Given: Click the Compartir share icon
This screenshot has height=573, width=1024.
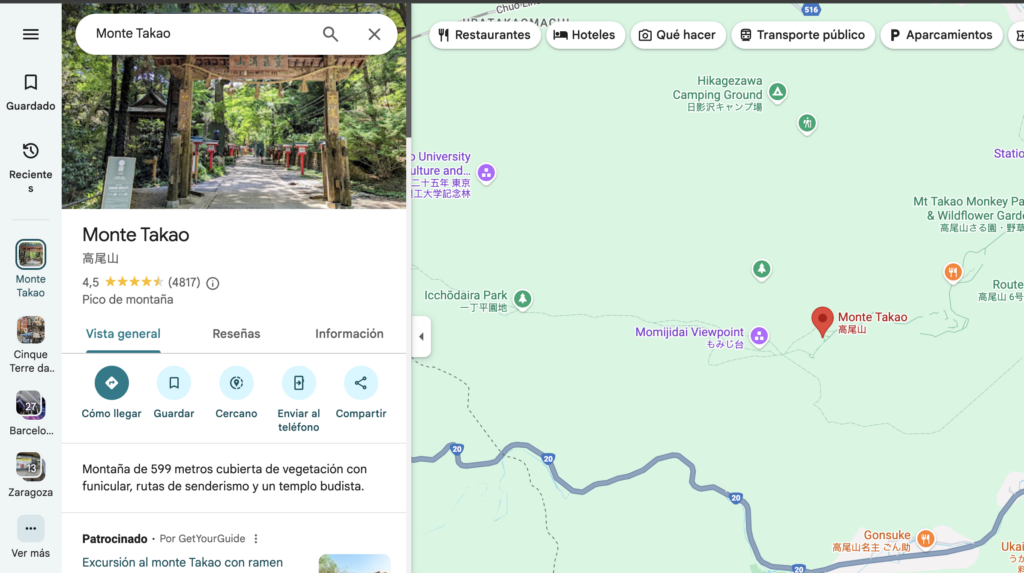Looking at the screenshot, I should click(x=361, y=383).
